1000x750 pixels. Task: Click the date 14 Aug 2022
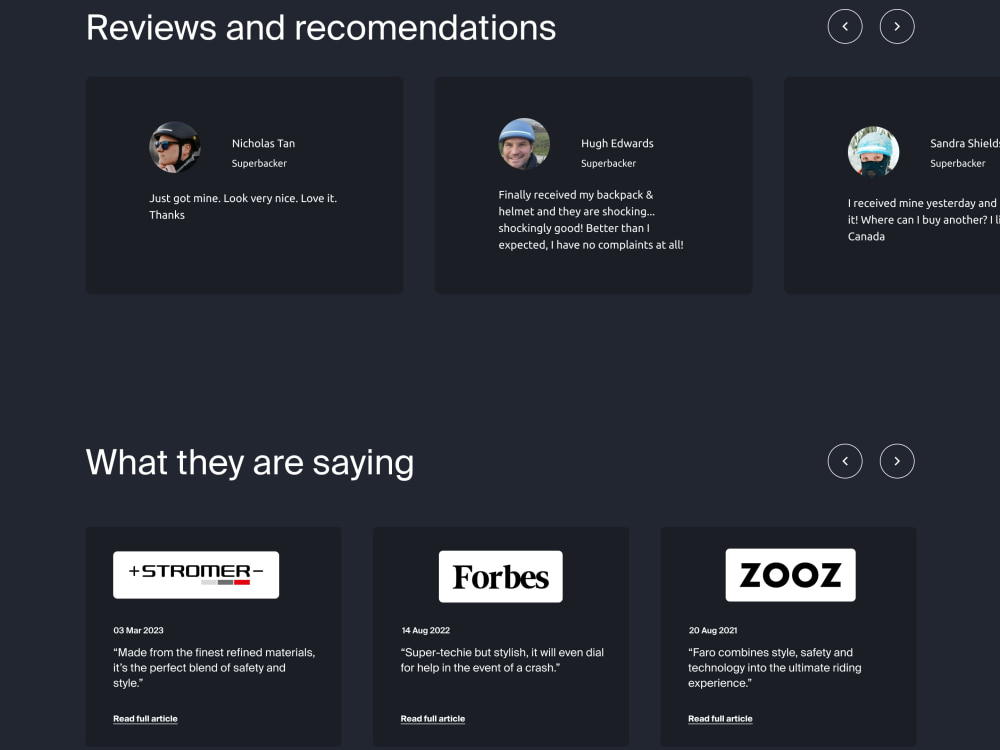pyautogui.click(x=425, y=630)
